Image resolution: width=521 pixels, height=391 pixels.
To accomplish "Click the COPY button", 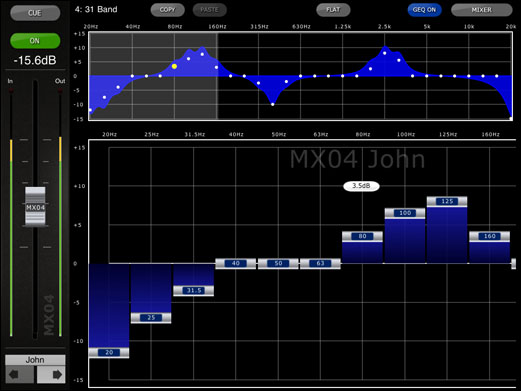I will pos(167,10).
